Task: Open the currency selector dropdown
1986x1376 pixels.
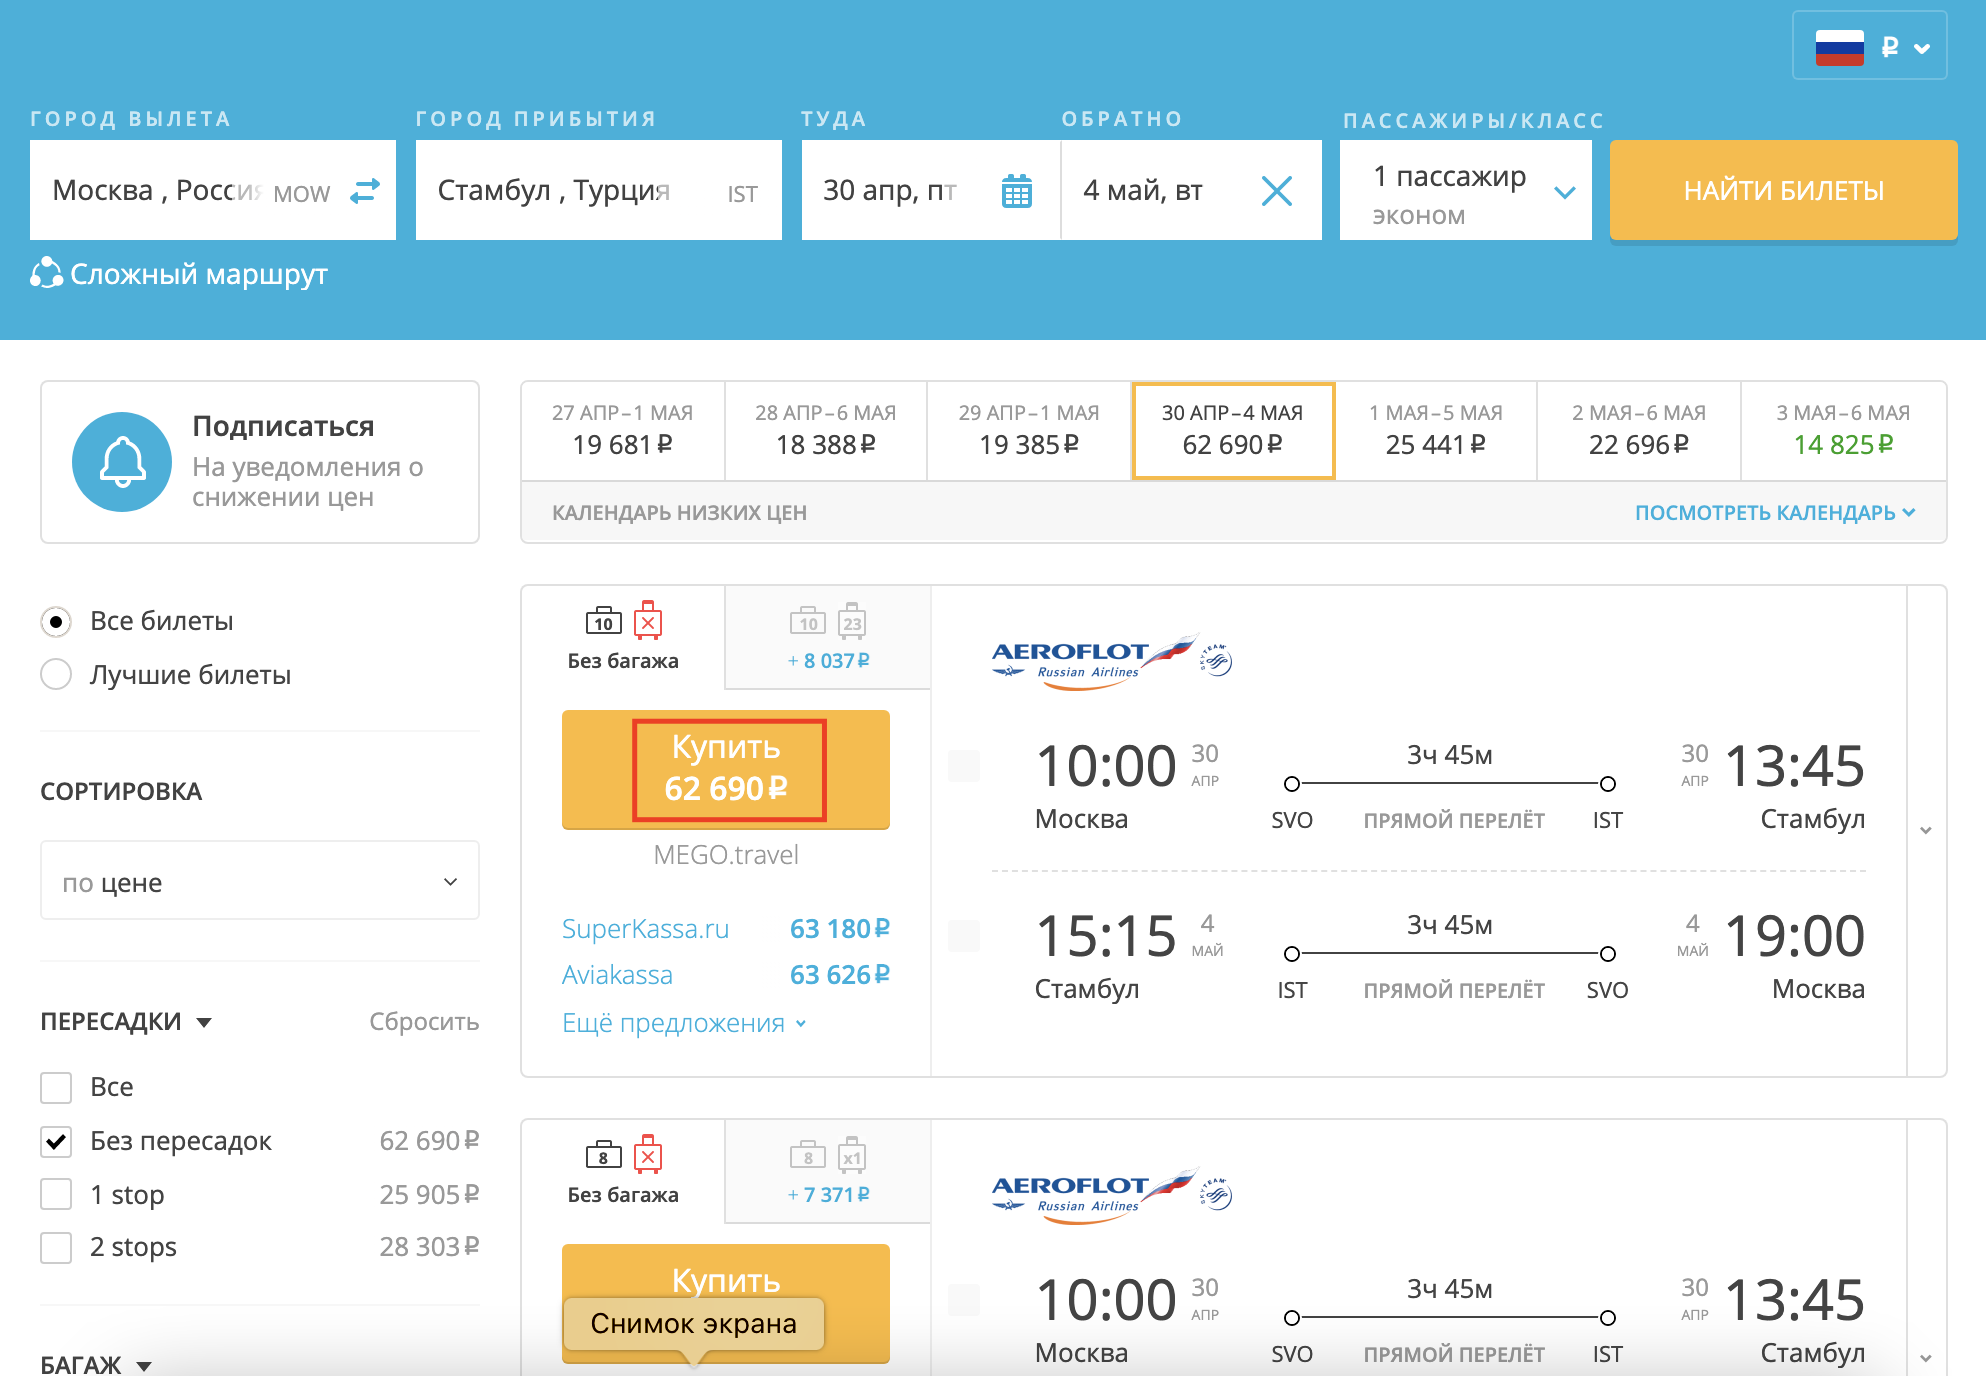Action: click(x=1869, y=46)
